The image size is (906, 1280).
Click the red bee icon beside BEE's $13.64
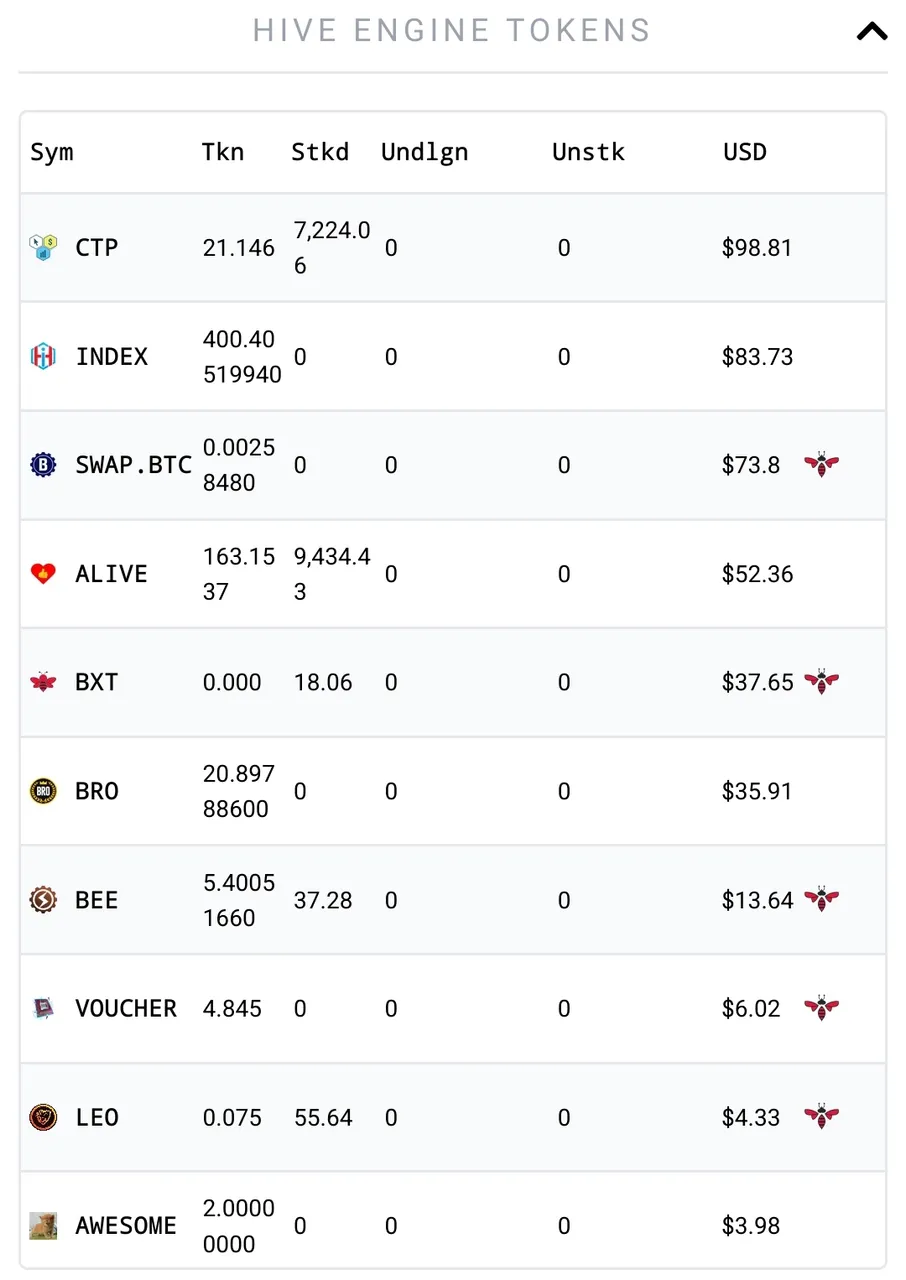821,899
